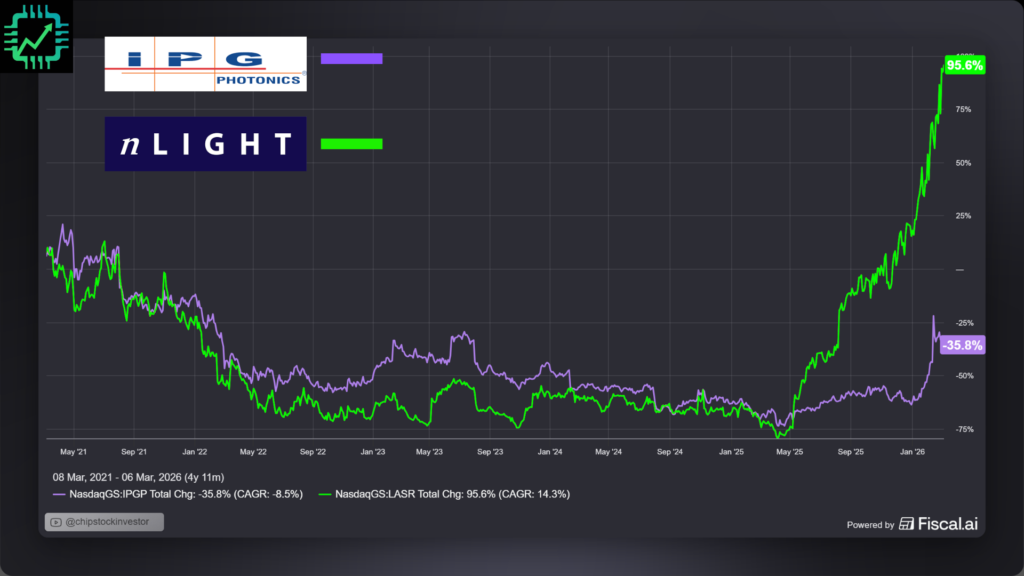The height and width of the screenshot is (576, 1024).
Task: Click the chip stock investor logo icon
Action: [x=37, y=37]
